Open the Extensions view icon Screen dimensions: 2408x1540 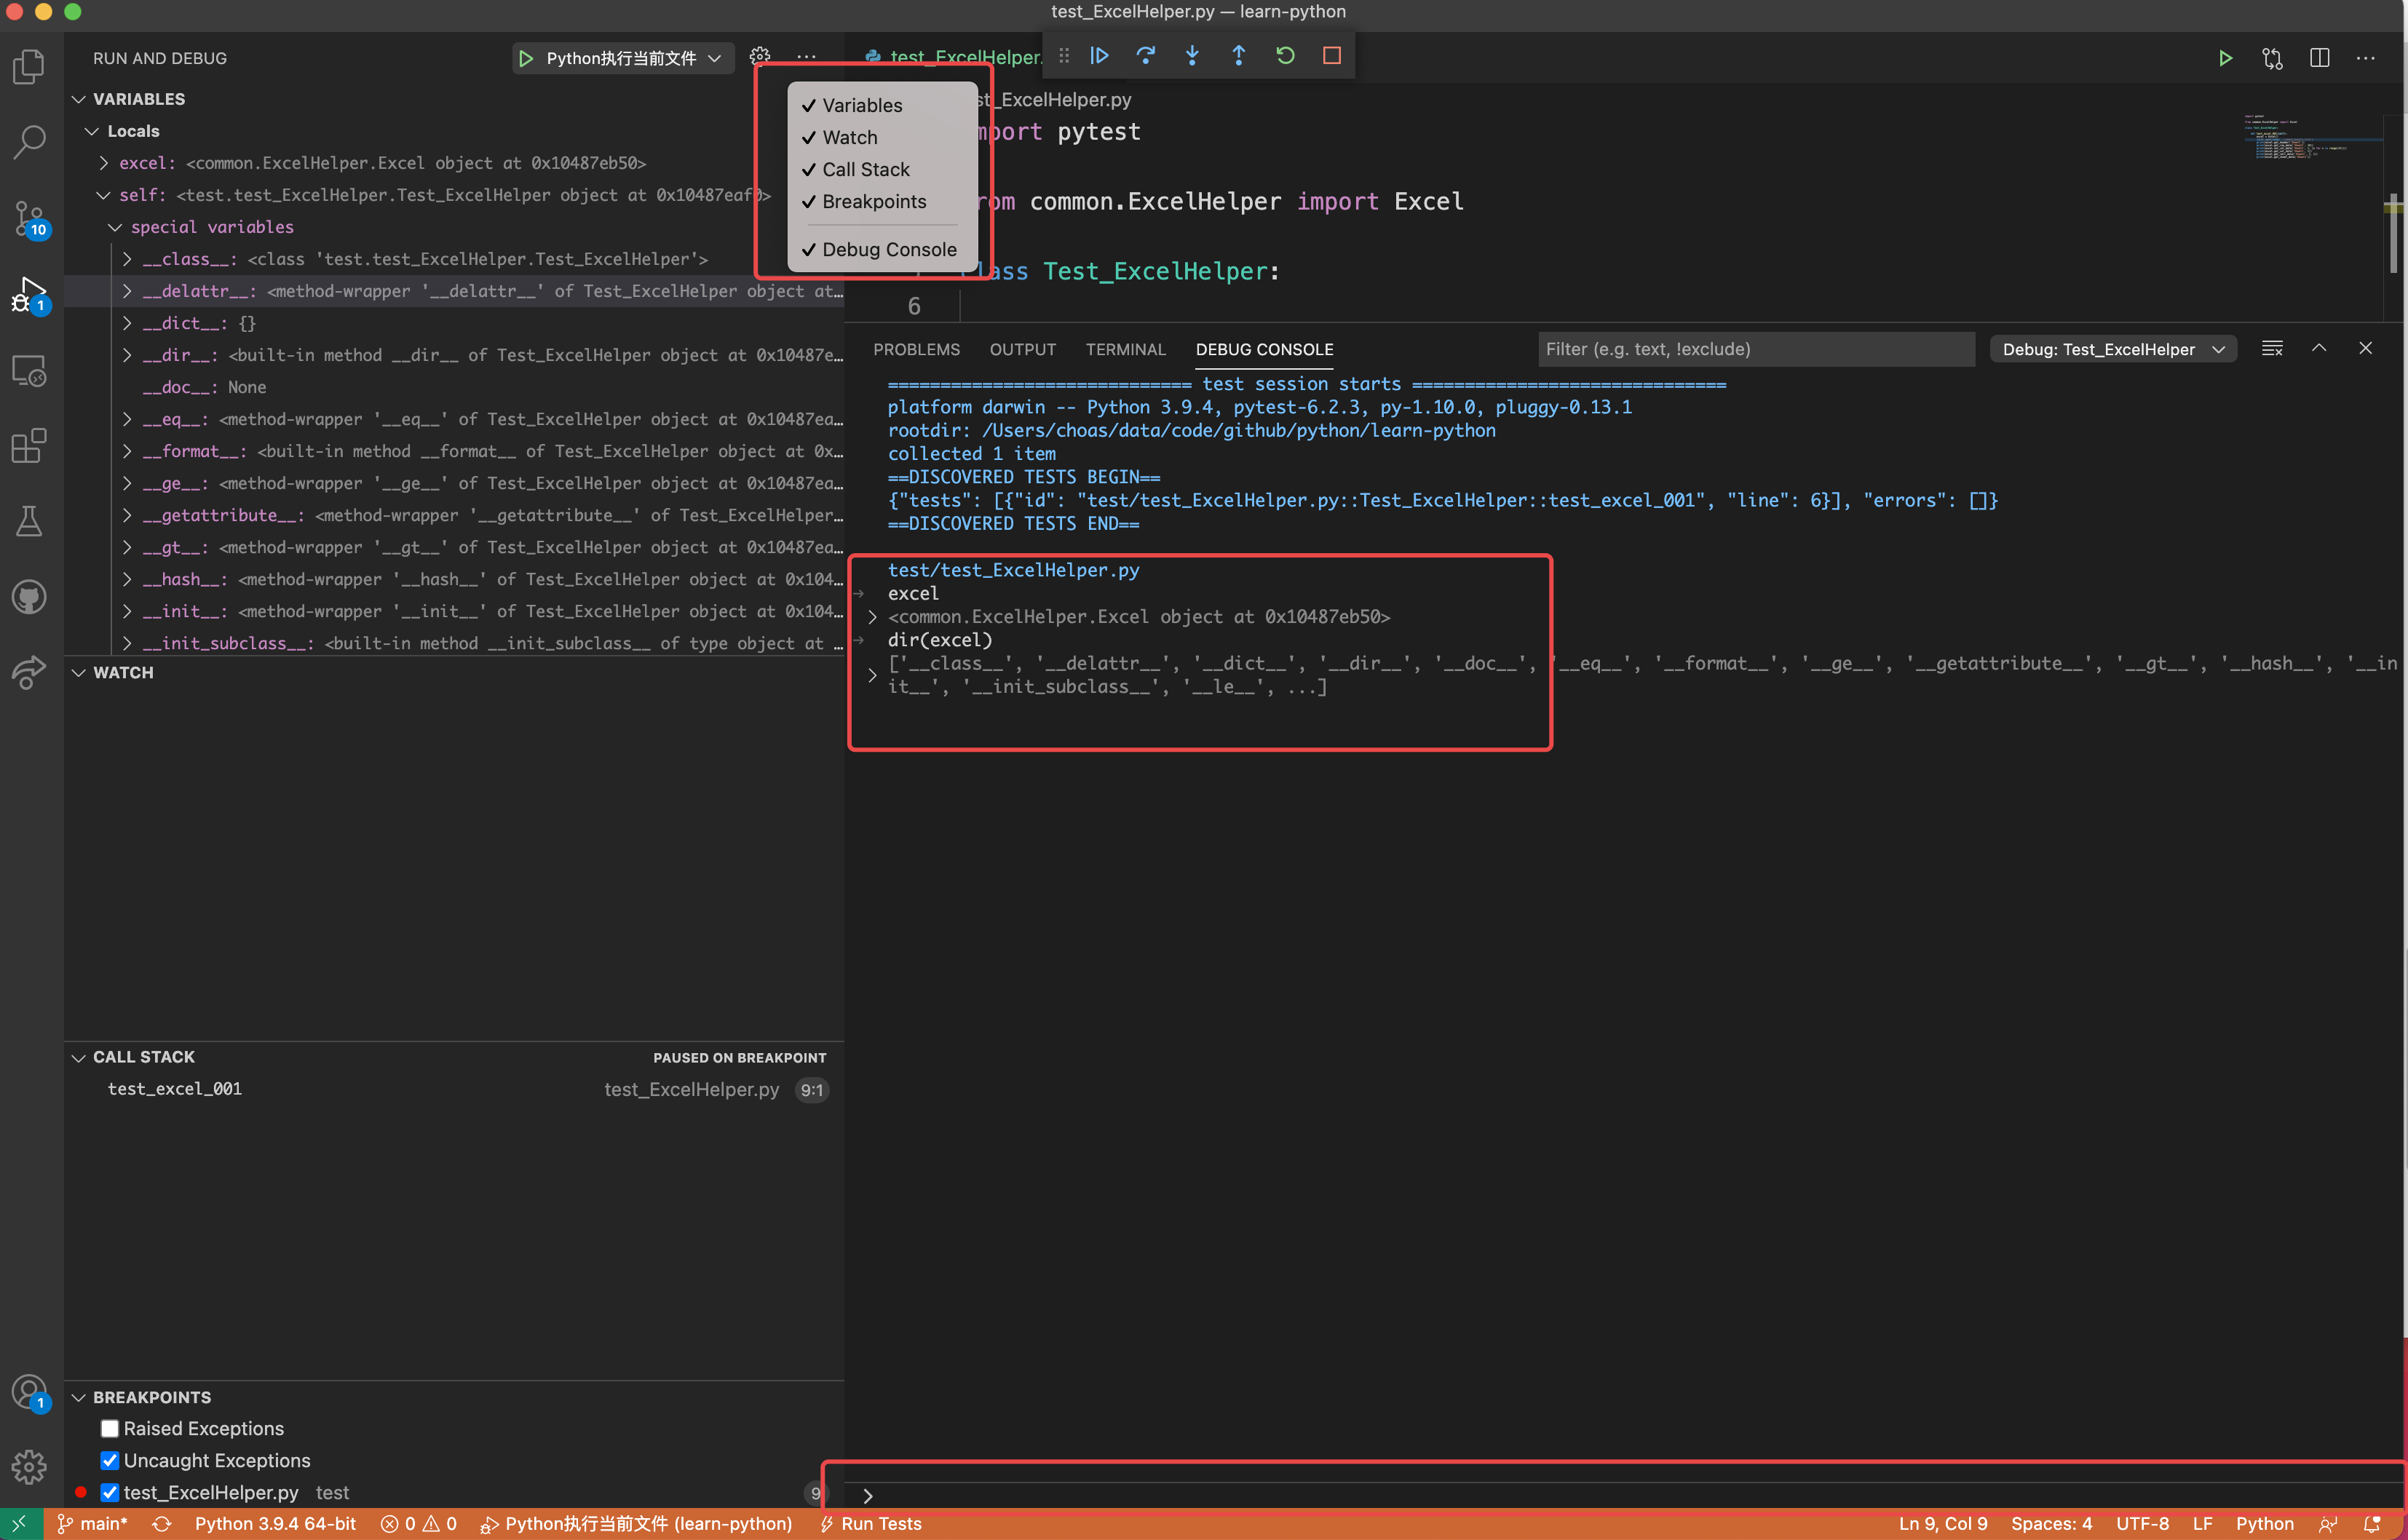(x=29, y=446)
